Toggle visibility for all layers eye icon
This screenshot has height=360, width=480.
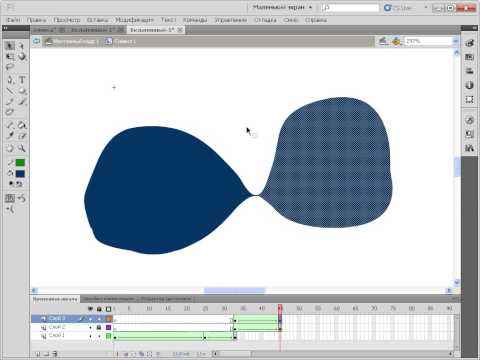[x=90, y=309]
